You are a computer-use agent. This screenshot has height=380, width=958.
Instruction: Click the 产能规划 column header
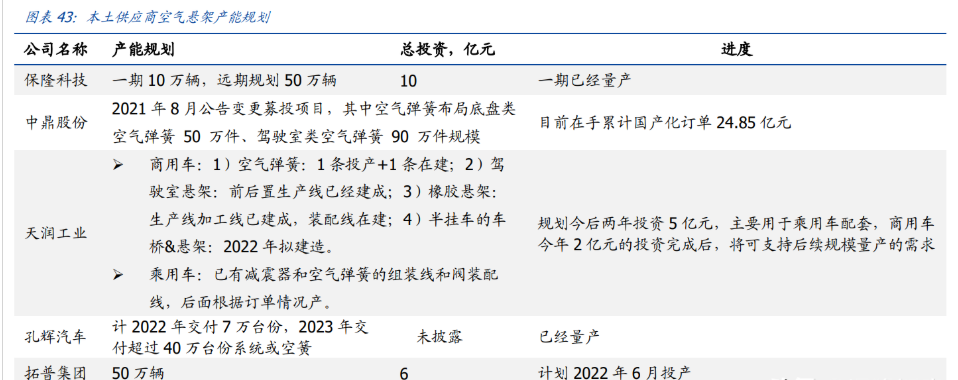coord(144,49)
